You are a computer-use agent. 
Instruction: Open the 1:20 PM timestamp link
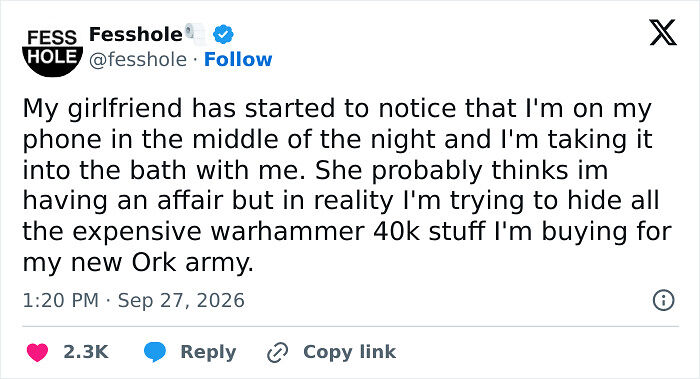point(61,300)
